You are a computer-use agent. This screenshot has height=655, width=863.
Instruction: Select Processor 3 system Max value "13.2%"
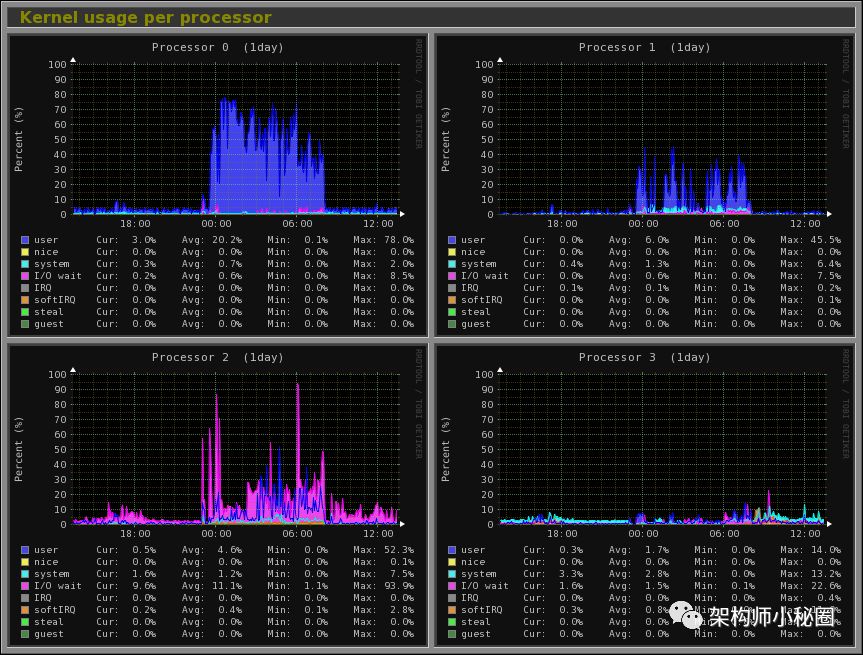[826, 574]
